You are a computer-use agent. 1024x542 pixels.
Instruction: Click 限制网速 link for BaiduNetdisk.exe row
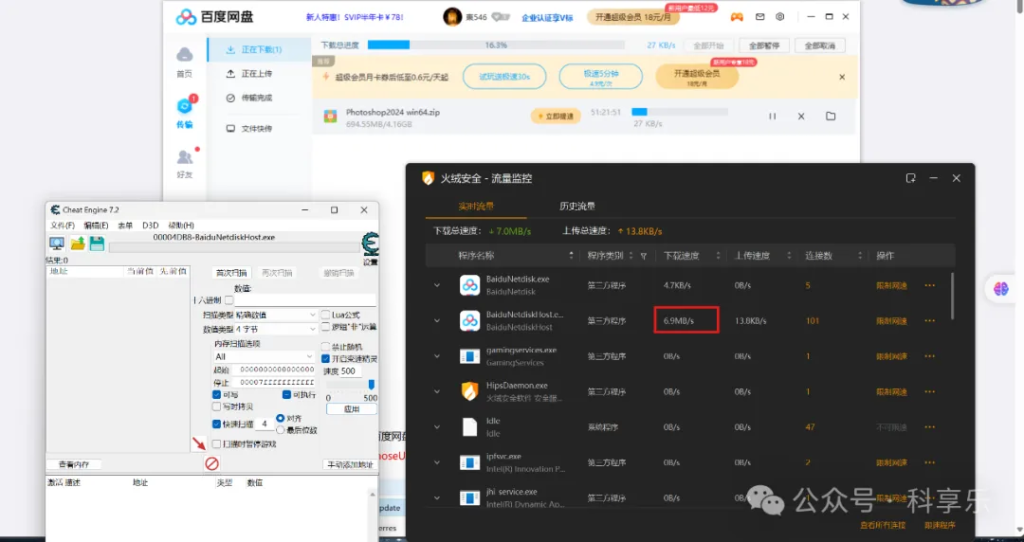click(891, 285)
